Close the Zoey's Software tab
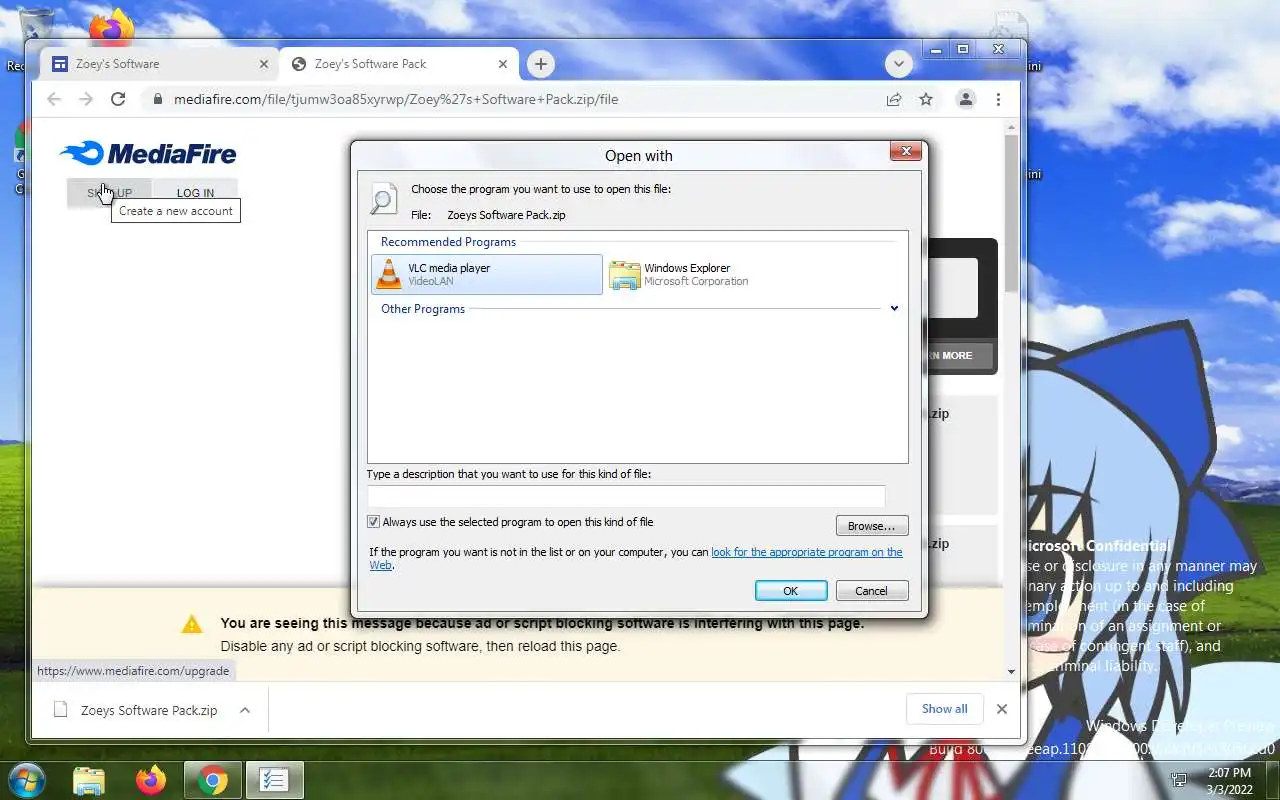Image resolution: width=1280 pixels, height=800 pixels. 264,64
